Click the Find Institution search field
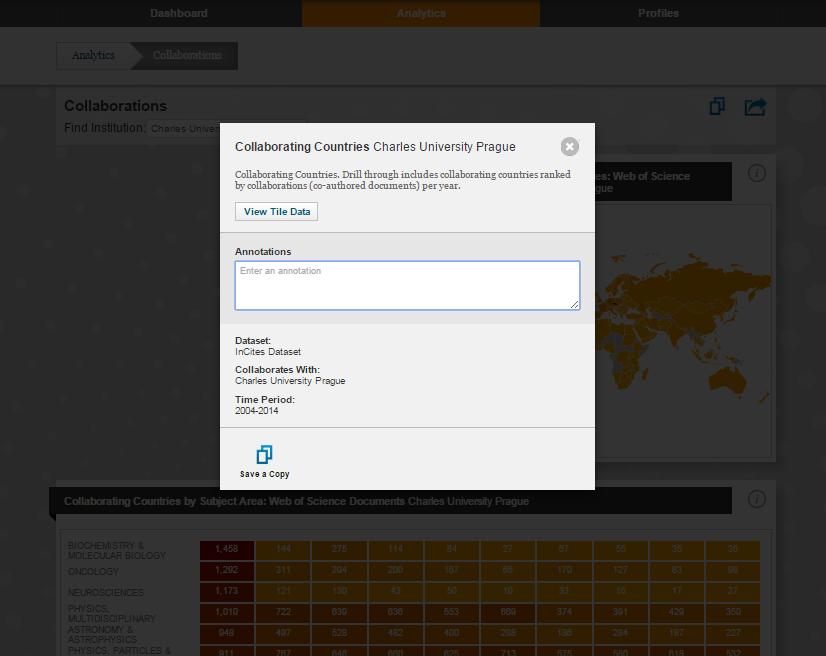The height and width of the screenshot is (656, 826). [185, 129]
